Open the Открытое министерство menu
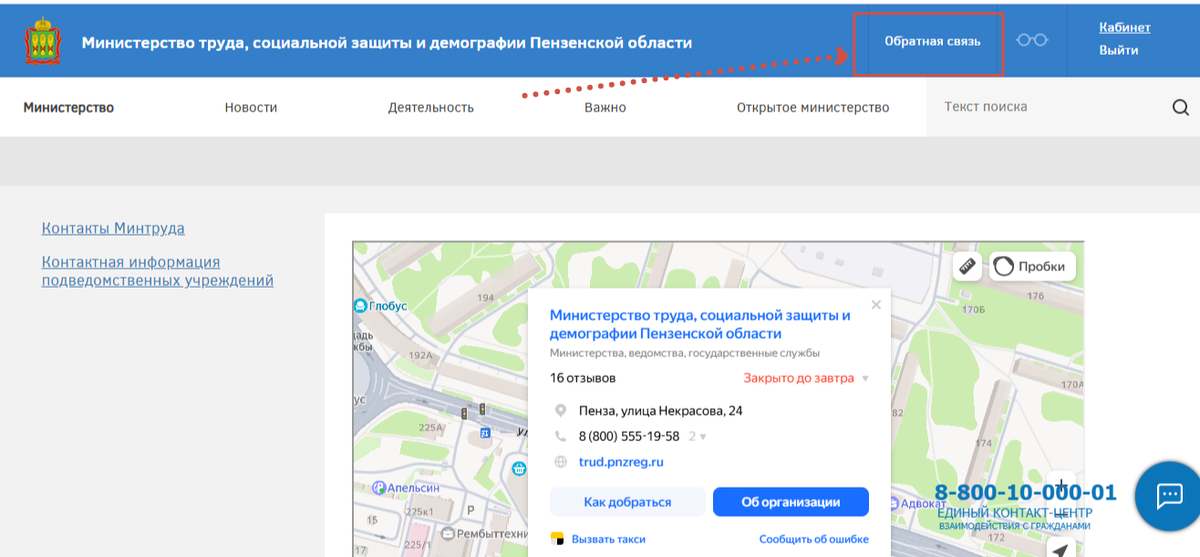The width and height of the screenshot is (1200, 557). (813, 108)
